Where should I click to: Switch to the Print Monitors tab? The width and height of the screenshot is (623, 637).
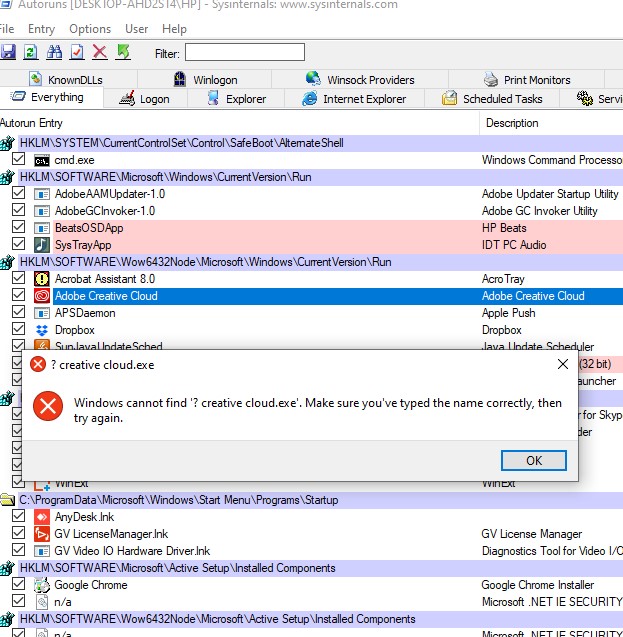[x=527, y=79]
